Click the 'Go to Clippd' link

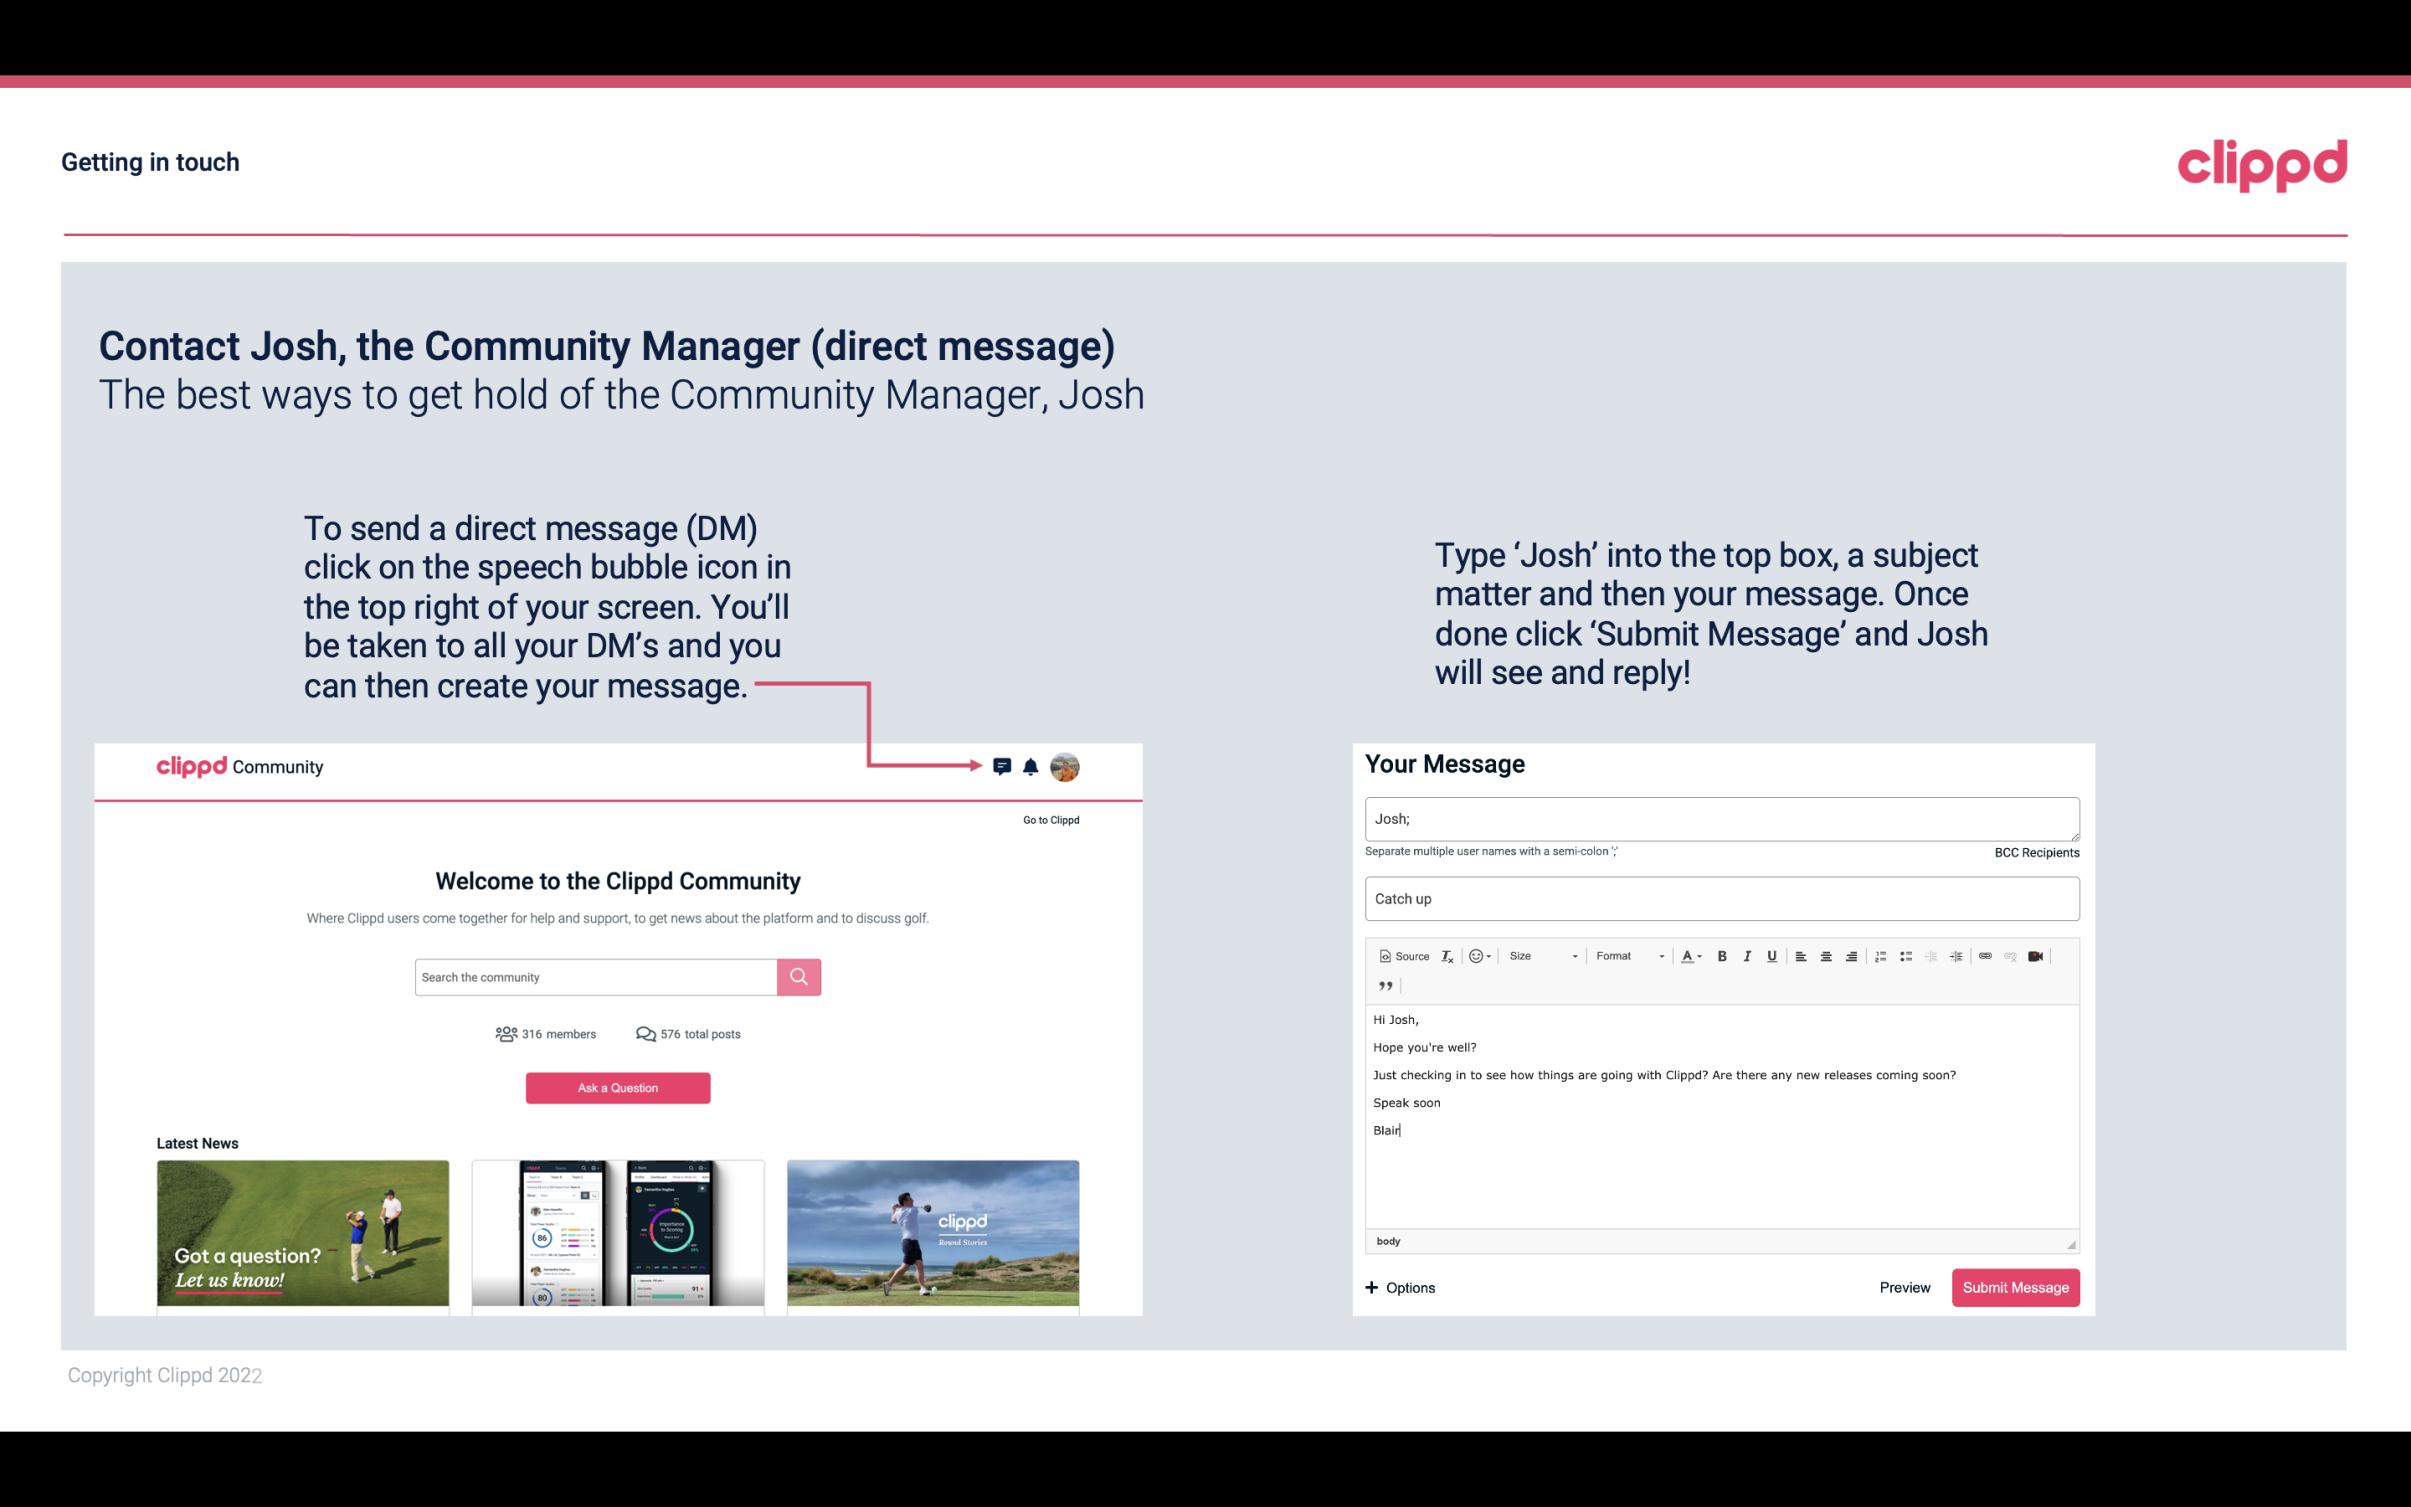[1048, 819]
